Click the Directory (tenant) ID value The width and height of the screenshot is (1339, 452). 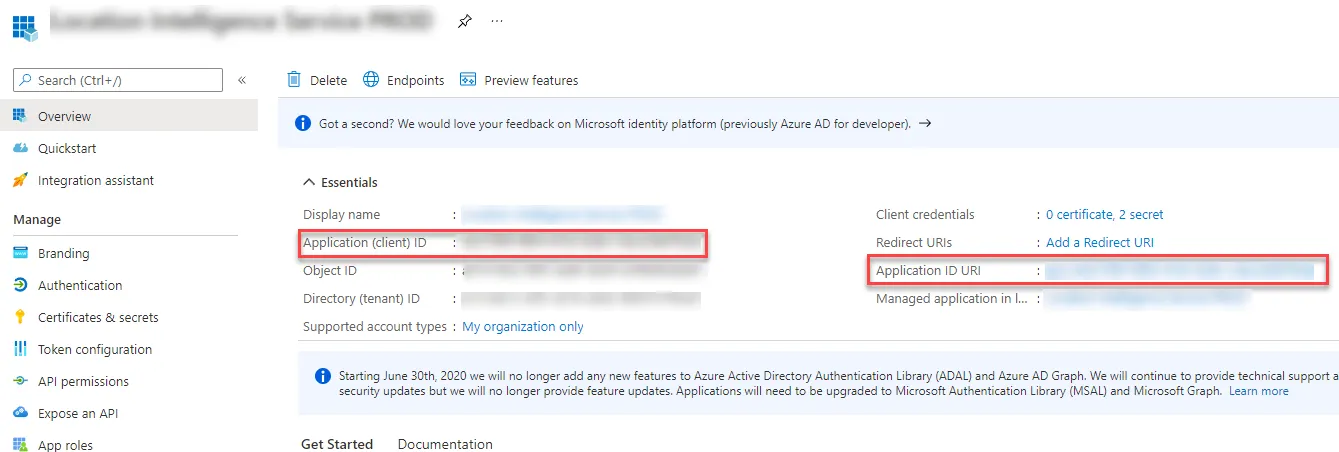[580, 298]
